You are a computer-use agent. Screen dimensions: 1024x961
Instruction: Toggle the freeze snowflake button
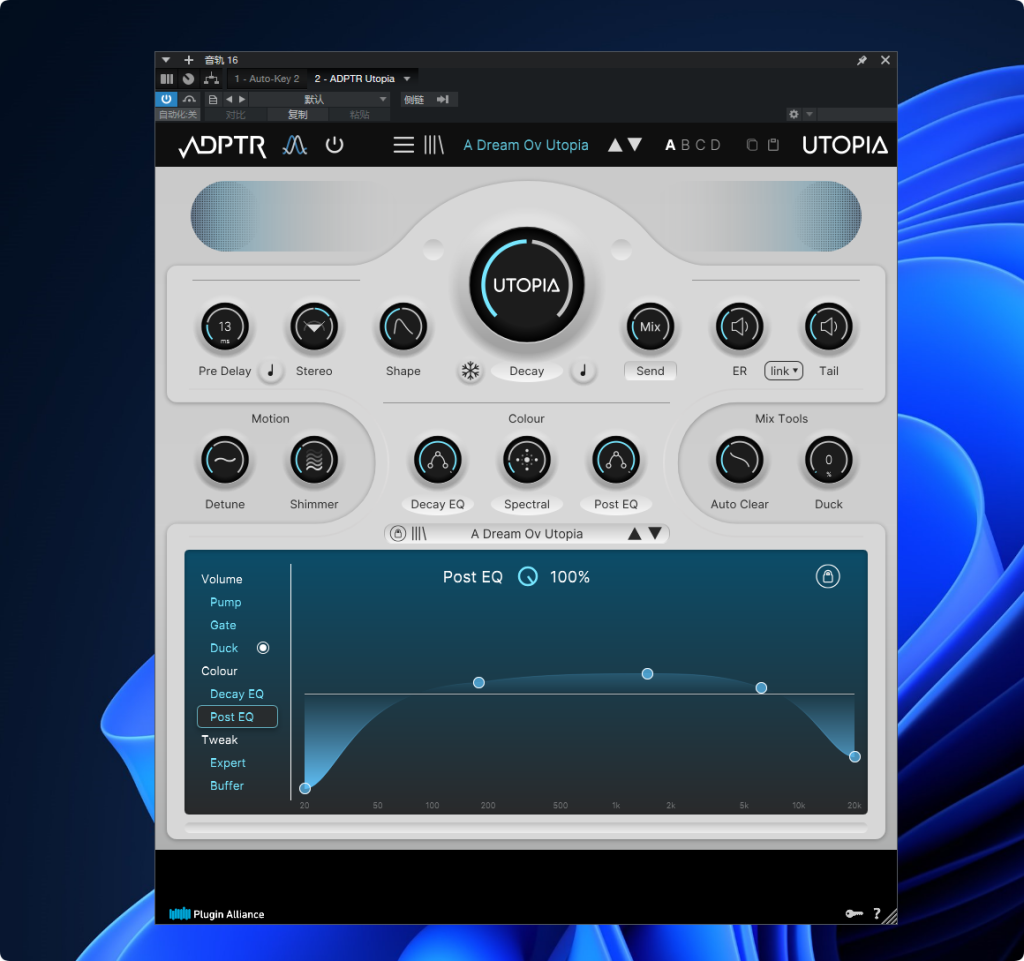click(x=470, y=371)
